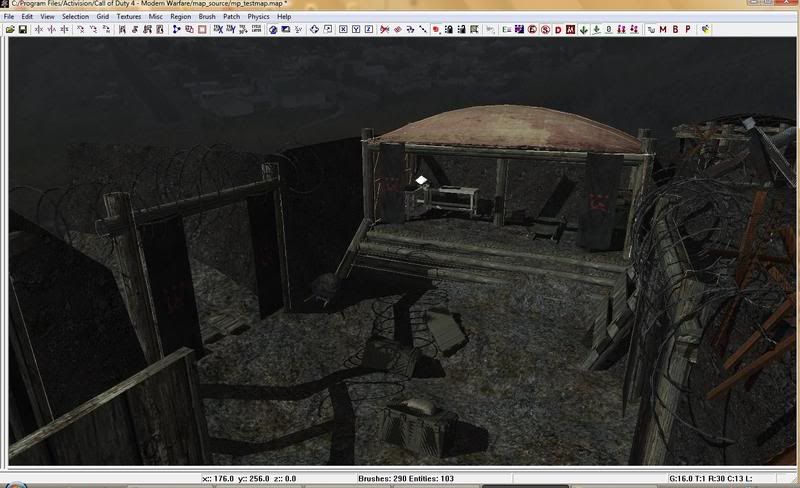Click the red letter D toolbar icon

(x=557, y=30)
